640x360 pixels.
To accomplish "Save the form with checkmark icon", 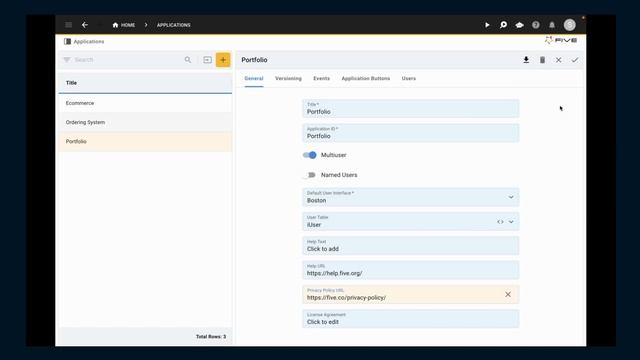I will pyautogui.click(x=575, y=60).
